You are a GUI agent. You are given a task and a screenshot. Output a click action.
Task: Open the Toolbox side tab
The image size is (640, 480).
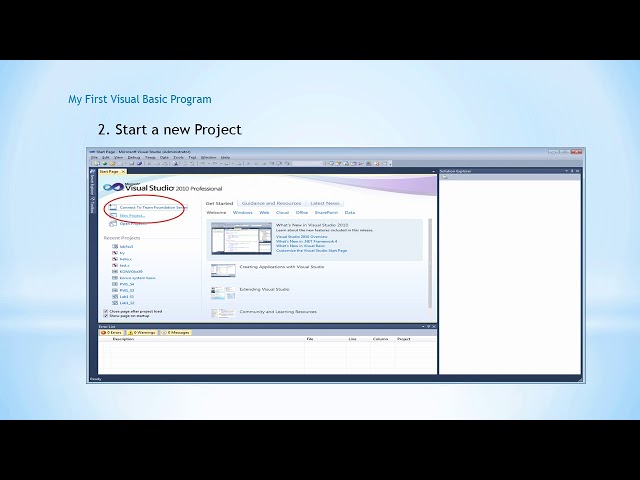point(92,205)
